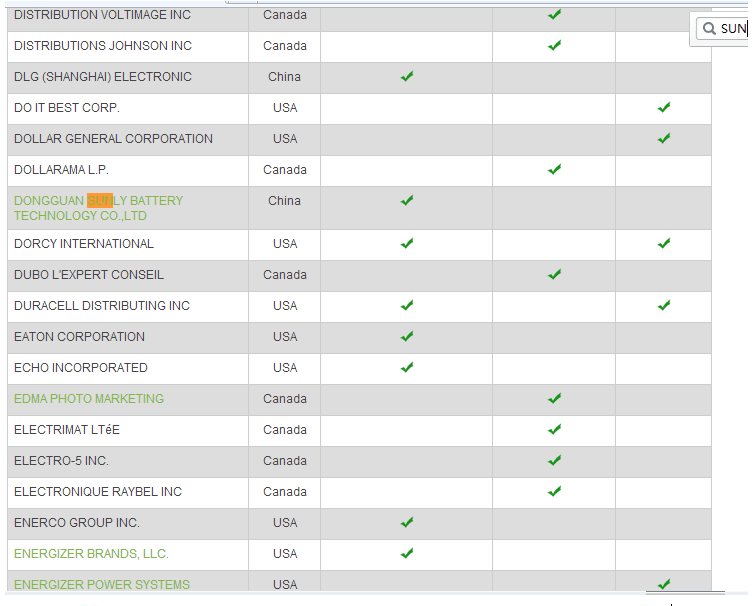Click checkmark in DISTRIBUTION VOLTIMAGE INC row
Viewport: 754px width, 606px height.
point(555,15)
